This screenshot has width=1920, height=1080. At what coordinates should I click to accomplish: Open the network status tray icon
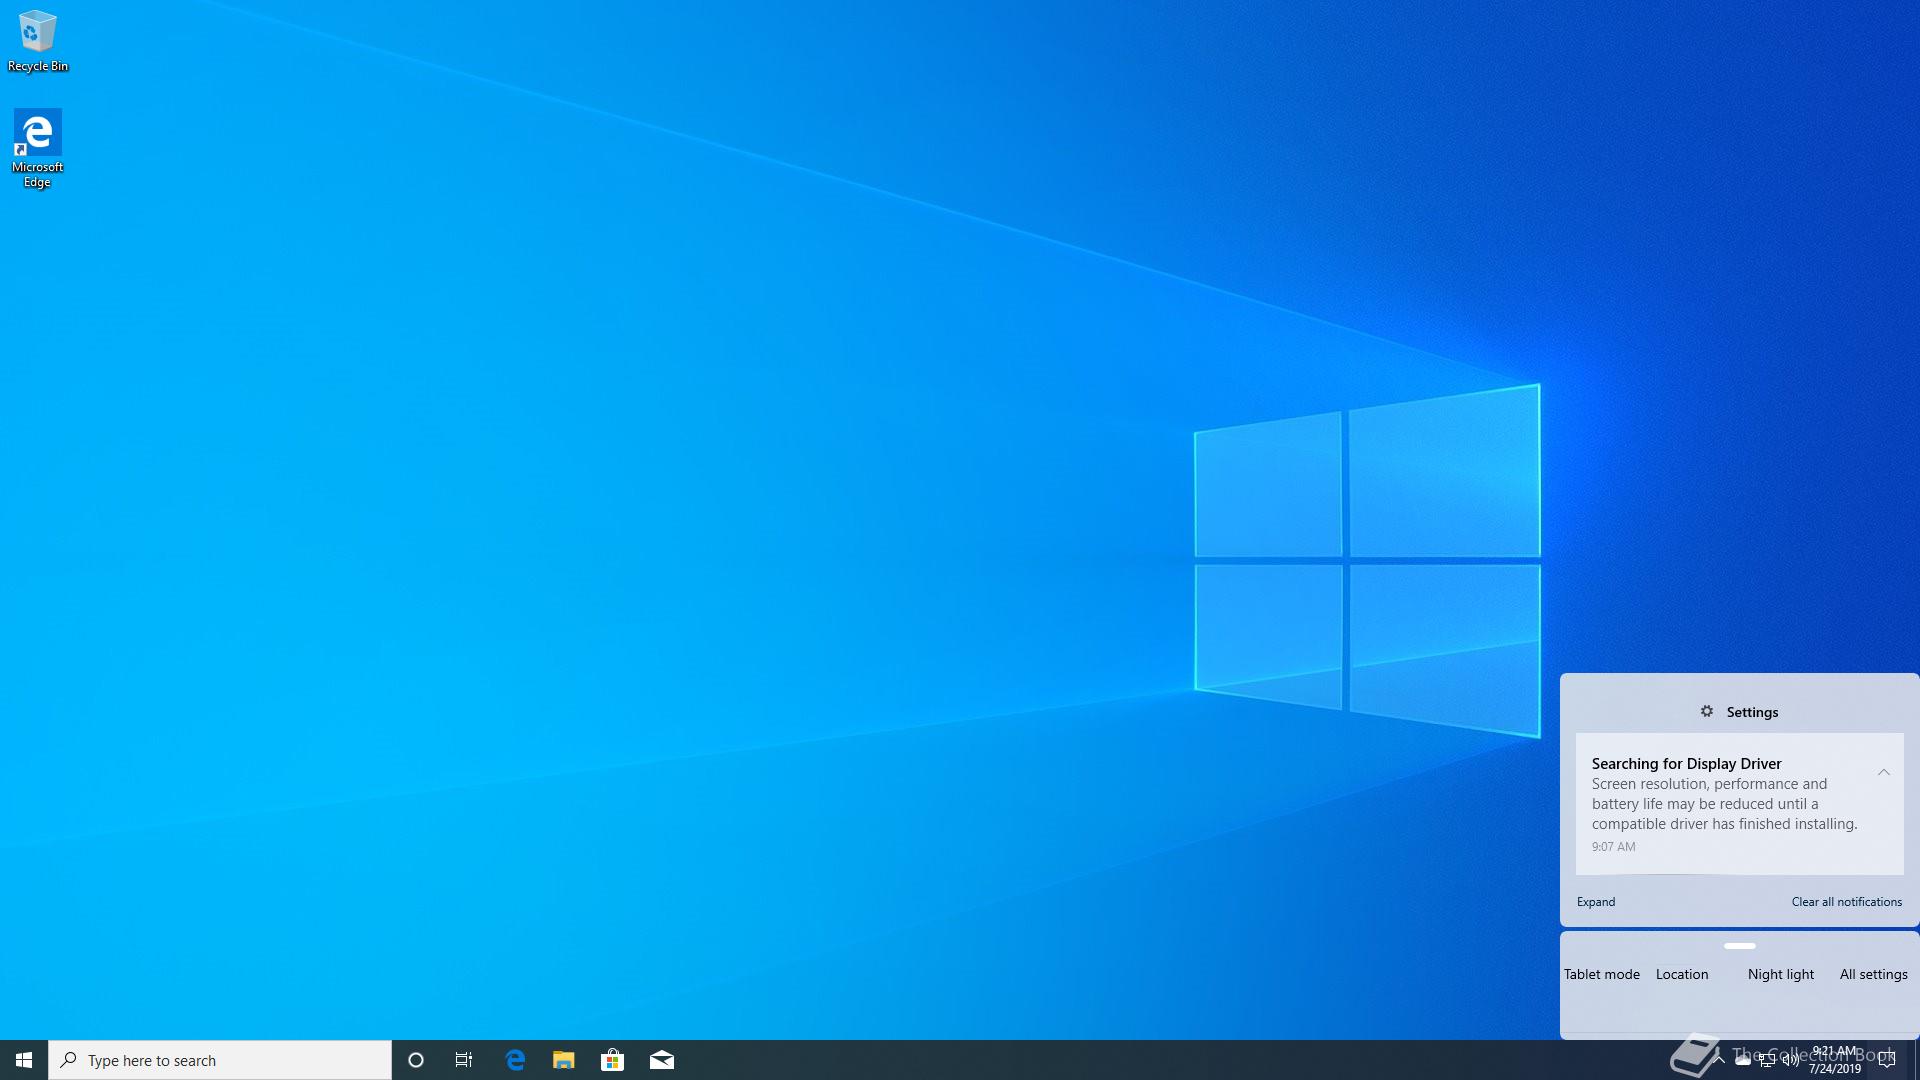(1767, 1060)
